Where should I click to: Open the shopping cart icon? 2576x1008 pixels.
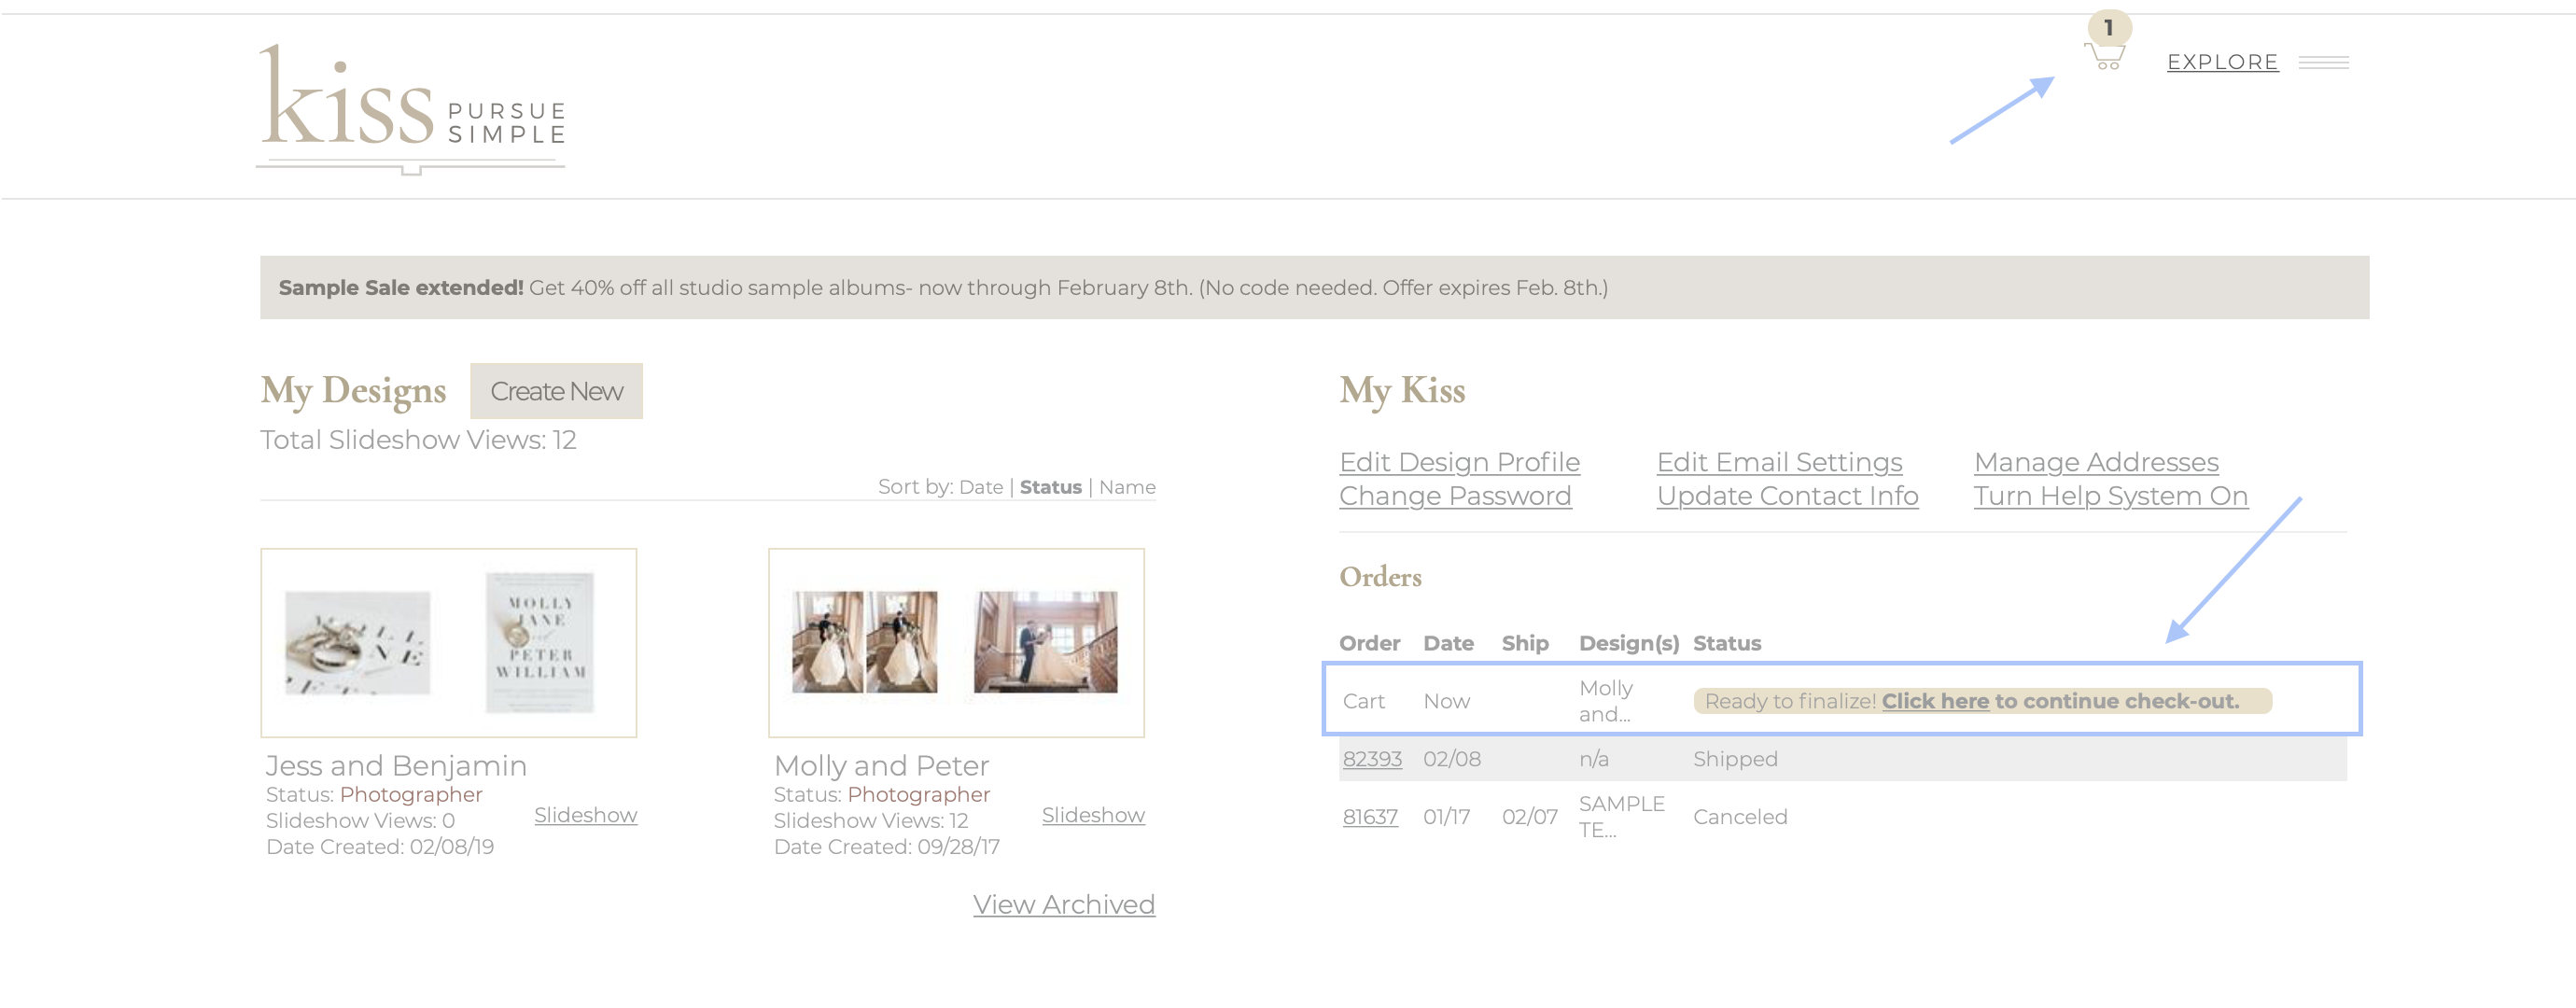tap(2105, 56)
